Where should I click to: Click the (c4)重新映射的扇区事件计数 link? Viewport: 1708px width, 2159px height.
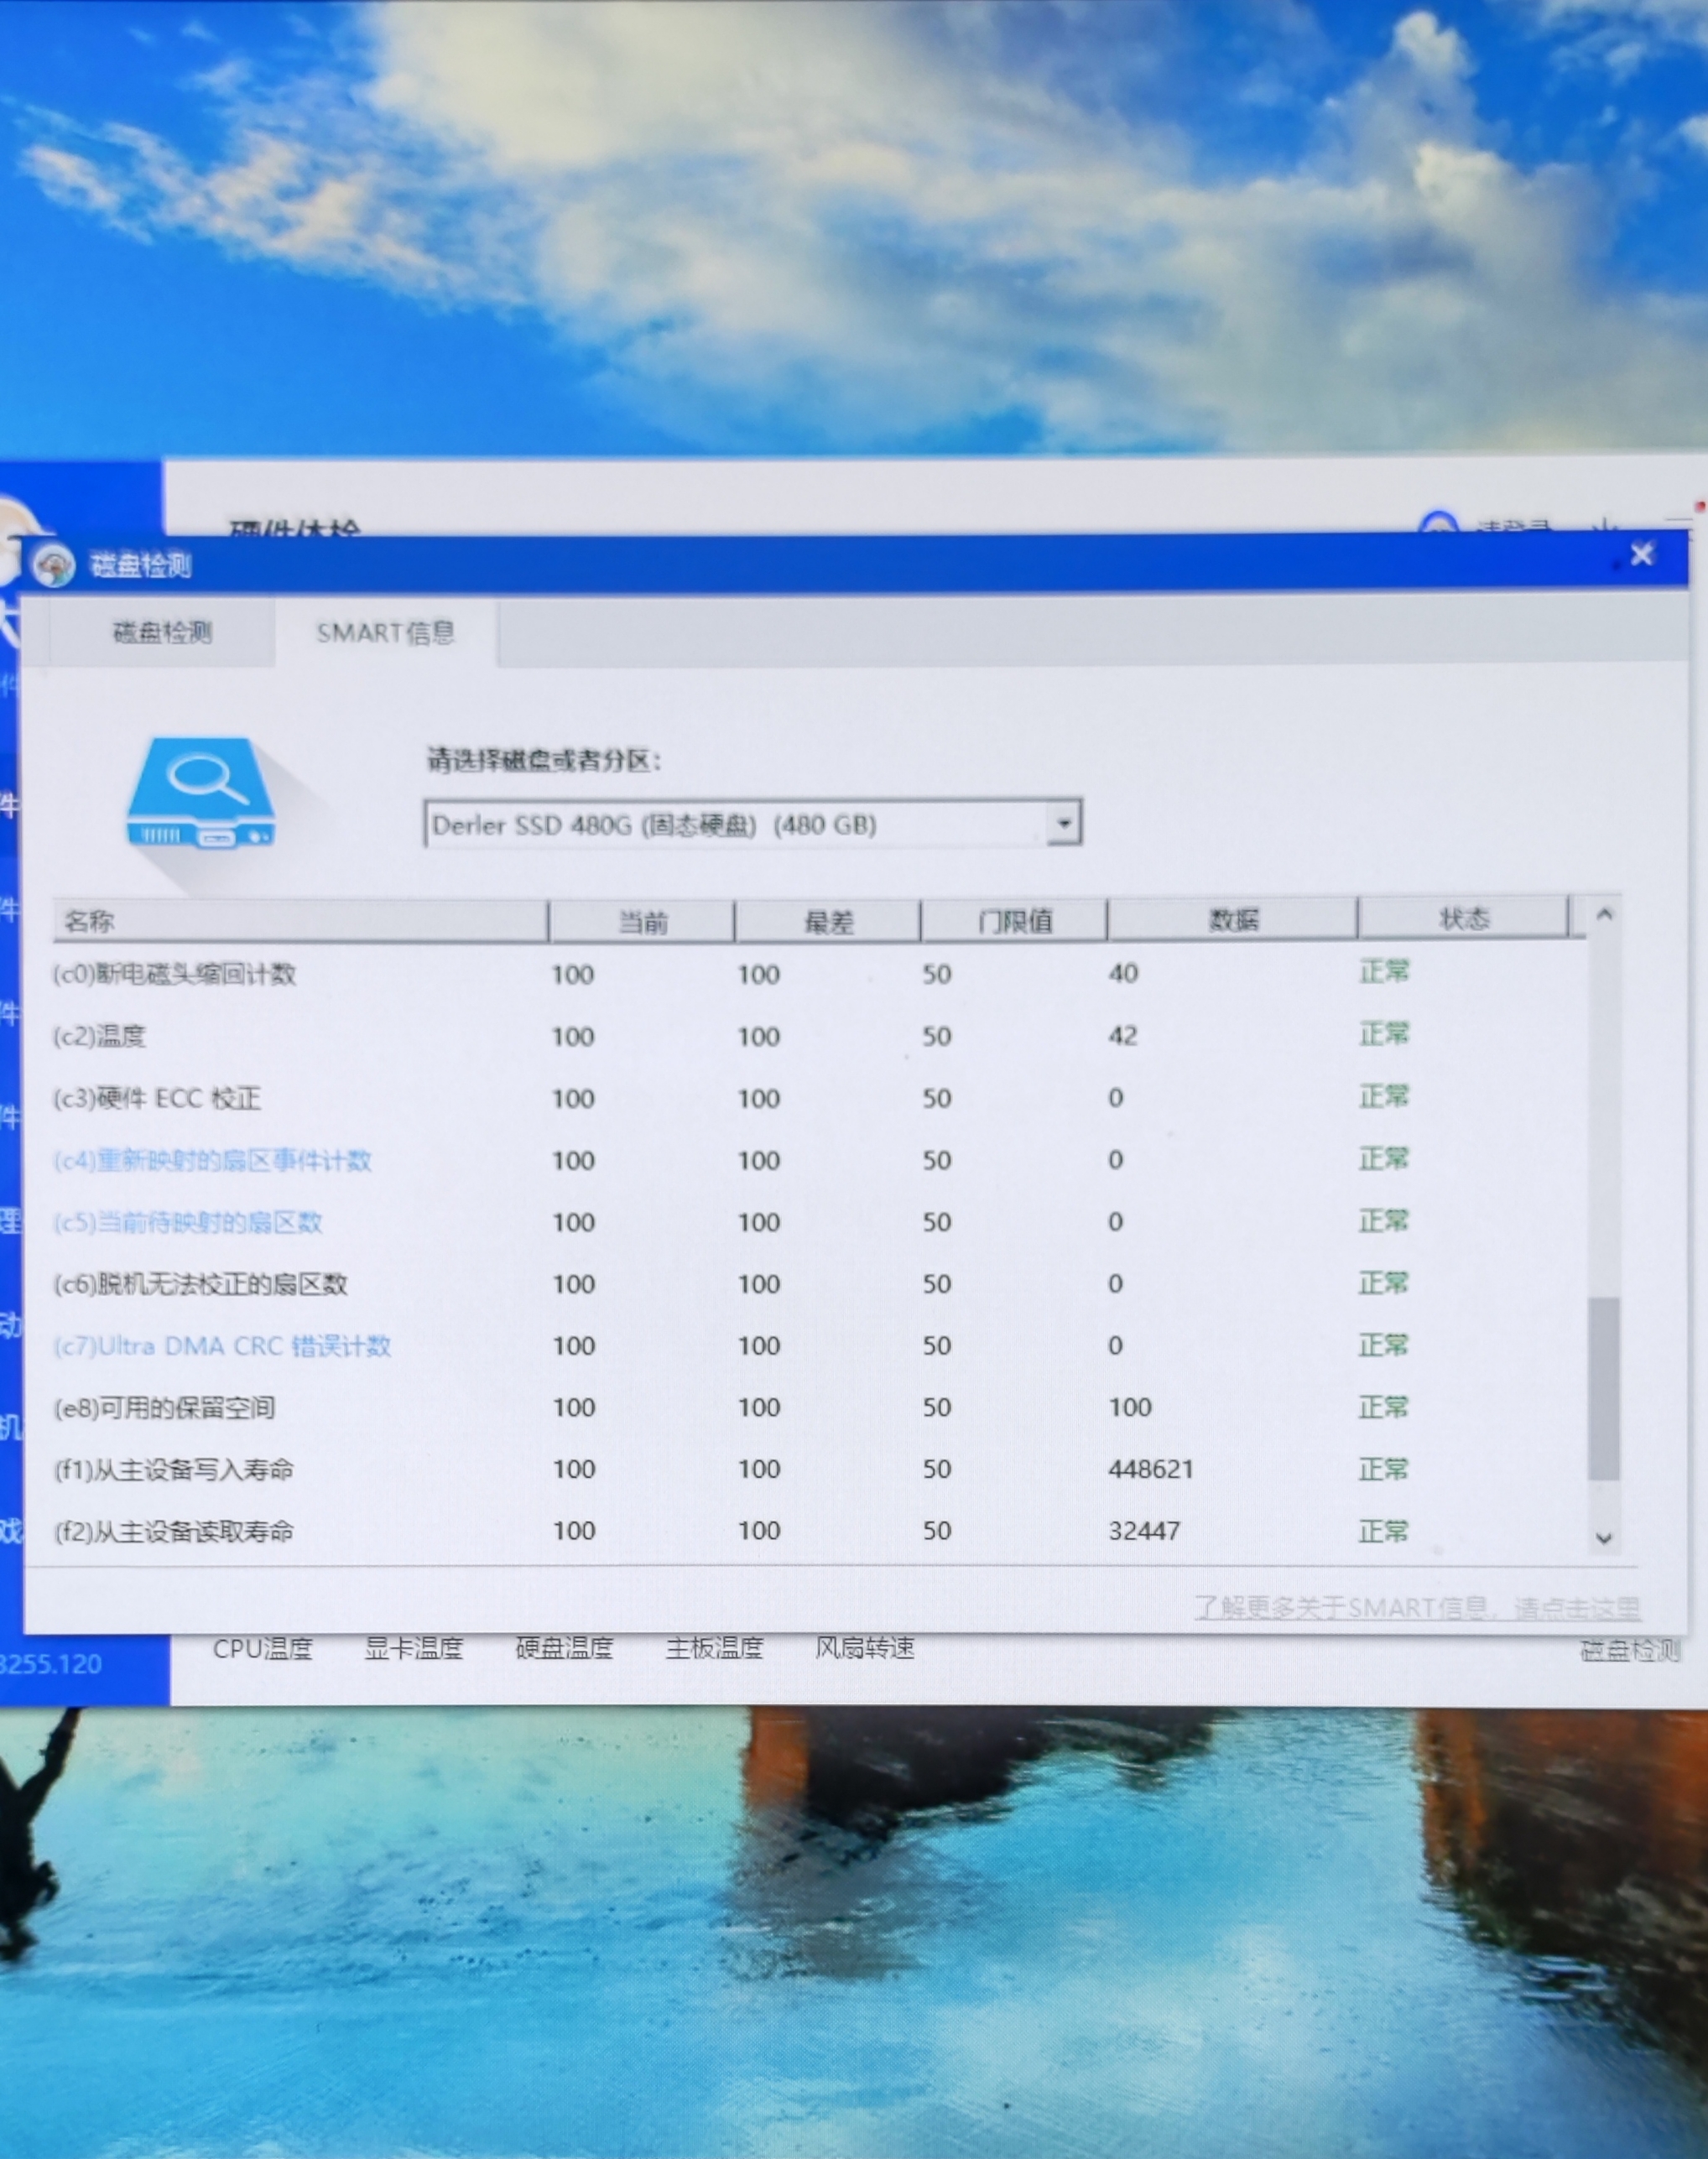tap(212, 1160)
